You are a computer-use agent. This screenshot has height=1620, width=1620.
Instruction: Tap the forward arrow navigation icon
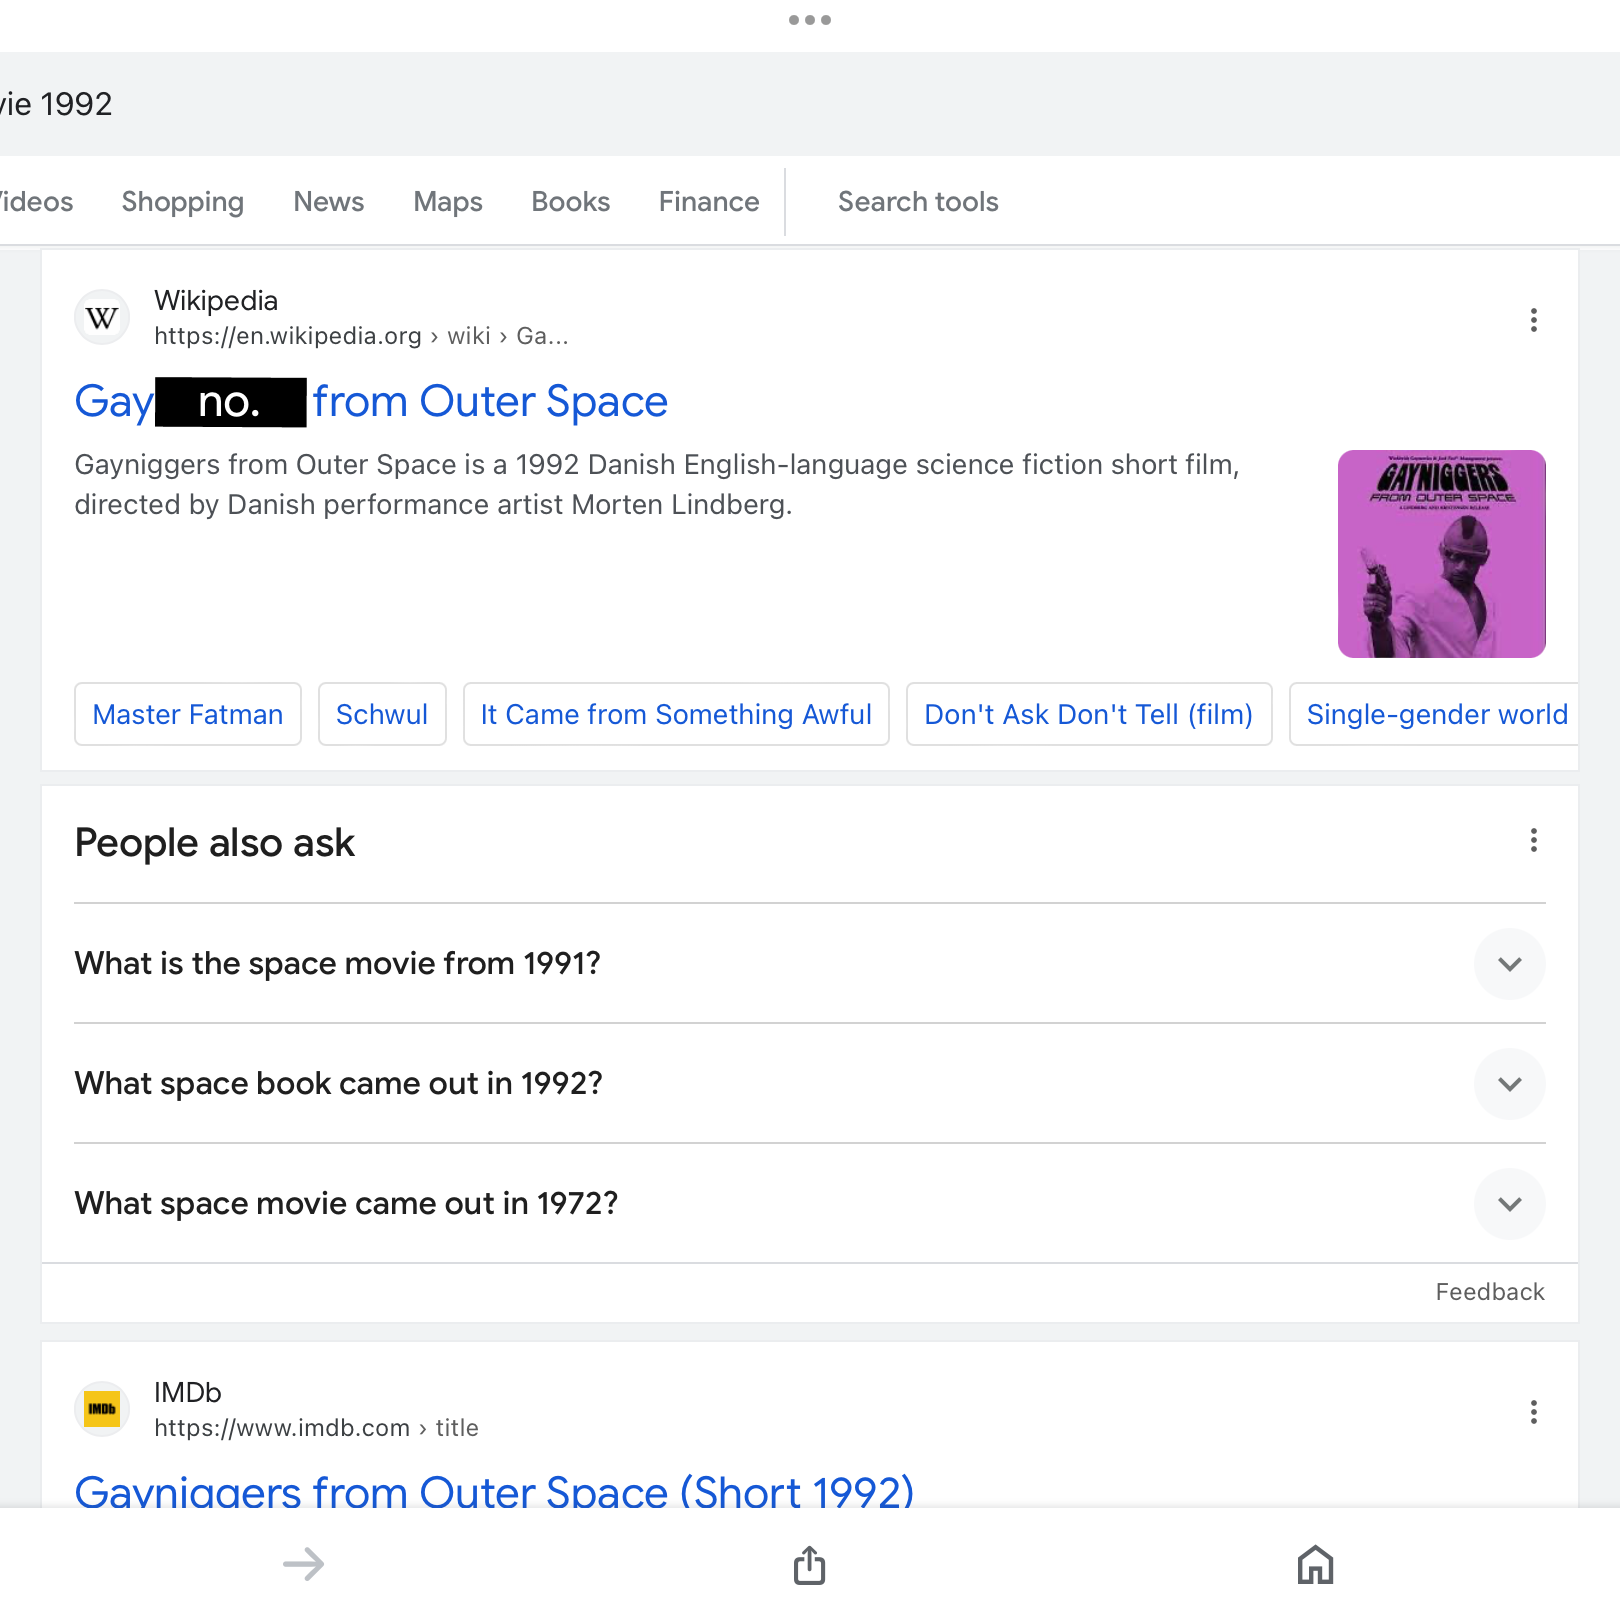pos(304,1564)
